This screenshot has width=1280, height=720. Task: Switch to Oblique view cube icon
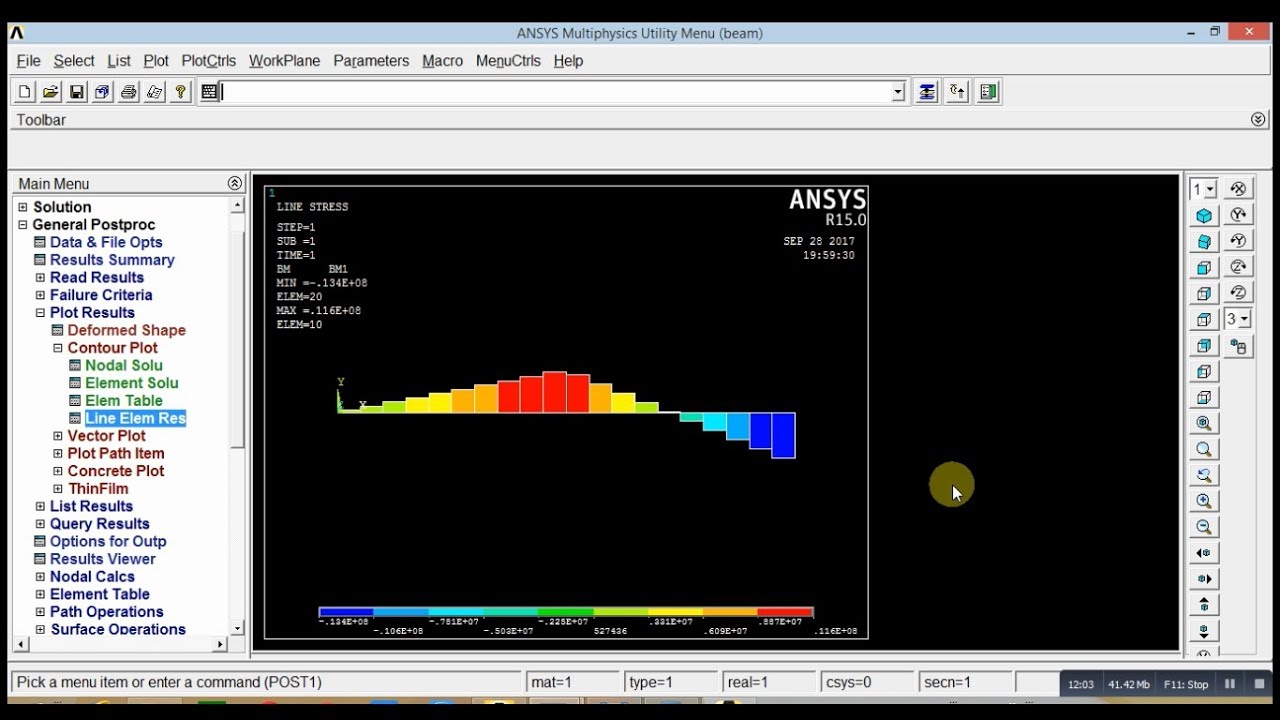click(1204, 242)
